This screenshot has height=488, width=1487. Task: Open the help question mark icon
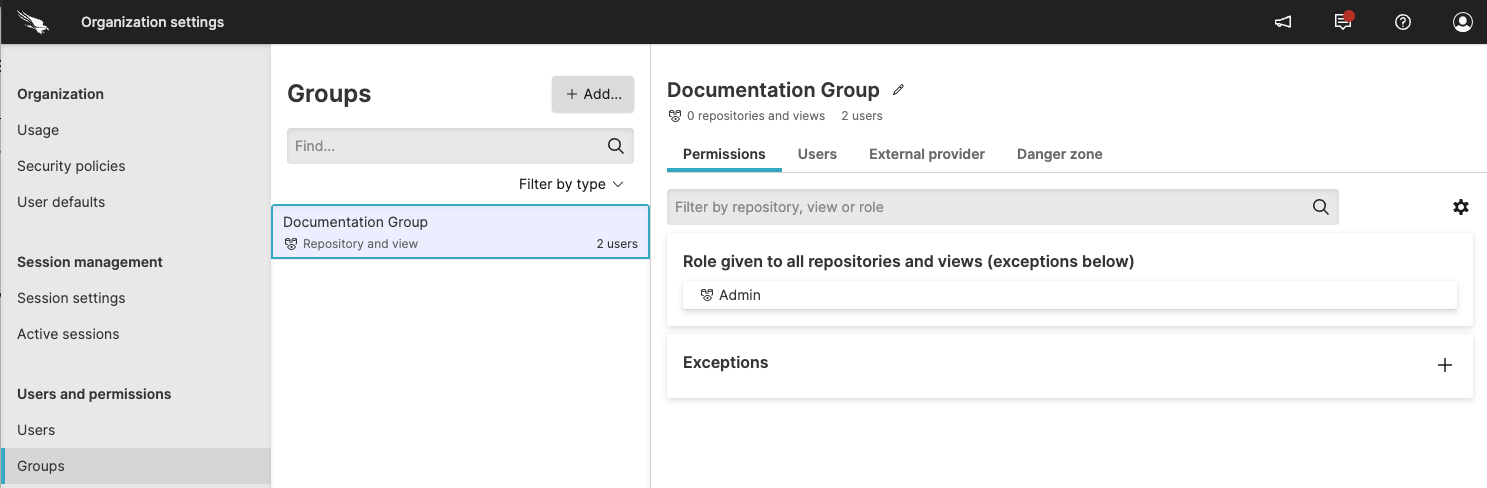pyautogui.click(x=1403, y=22)
